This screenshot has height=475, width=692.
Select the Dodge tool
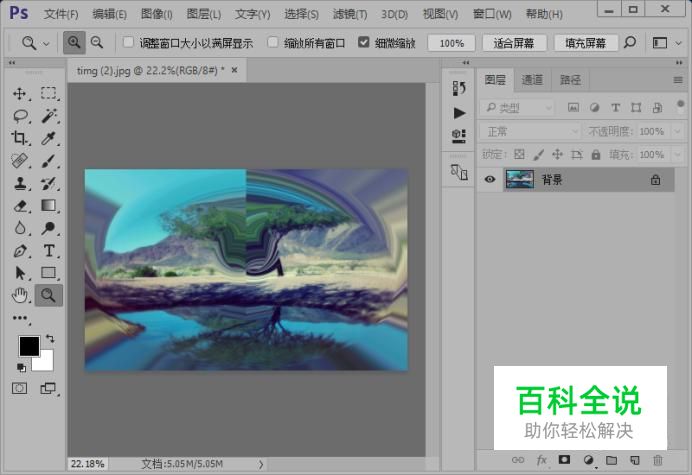49,228
